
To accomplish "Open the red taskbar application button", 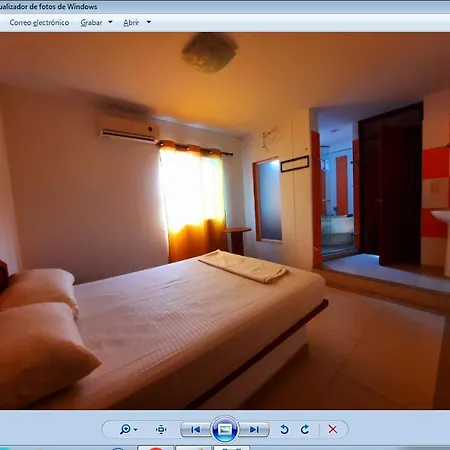I will [x=155, y=448].
